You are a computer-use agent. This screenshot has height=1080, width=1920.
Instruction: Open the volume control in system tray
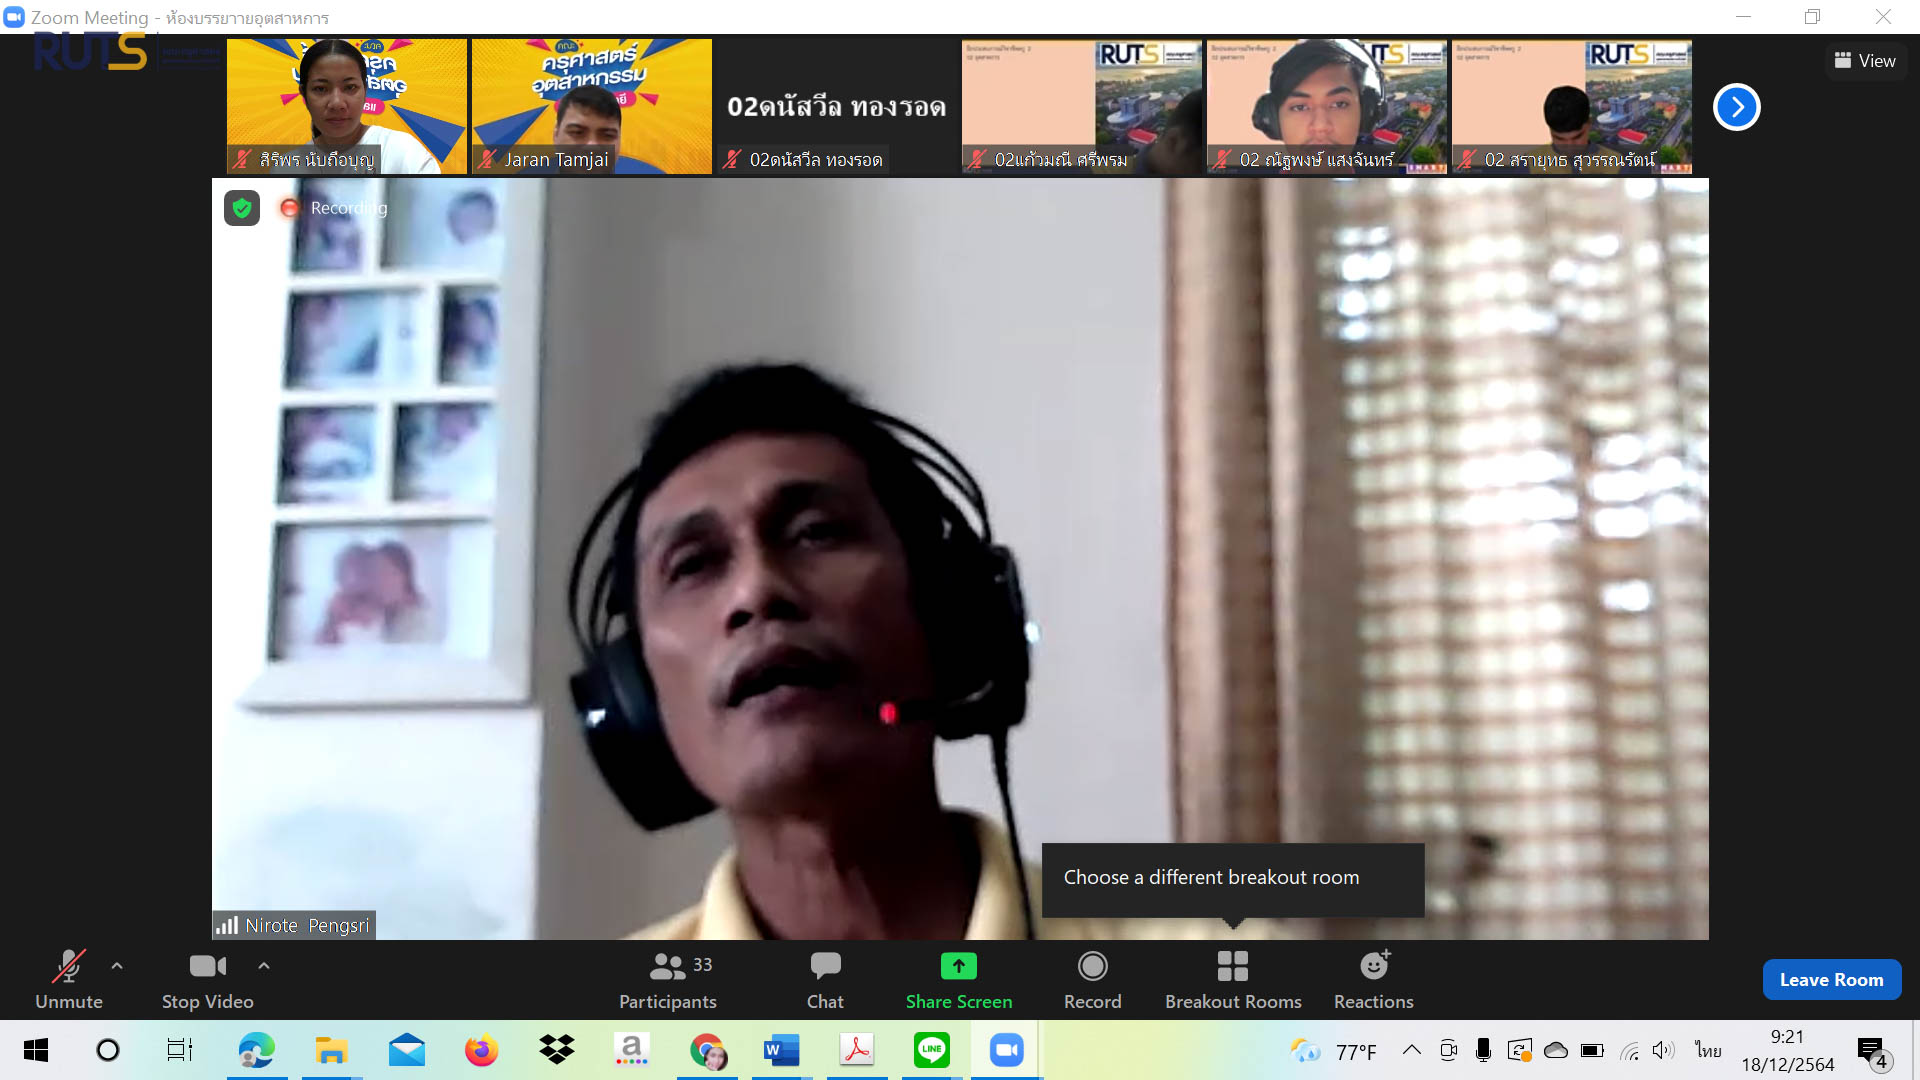point(1663,1050)
